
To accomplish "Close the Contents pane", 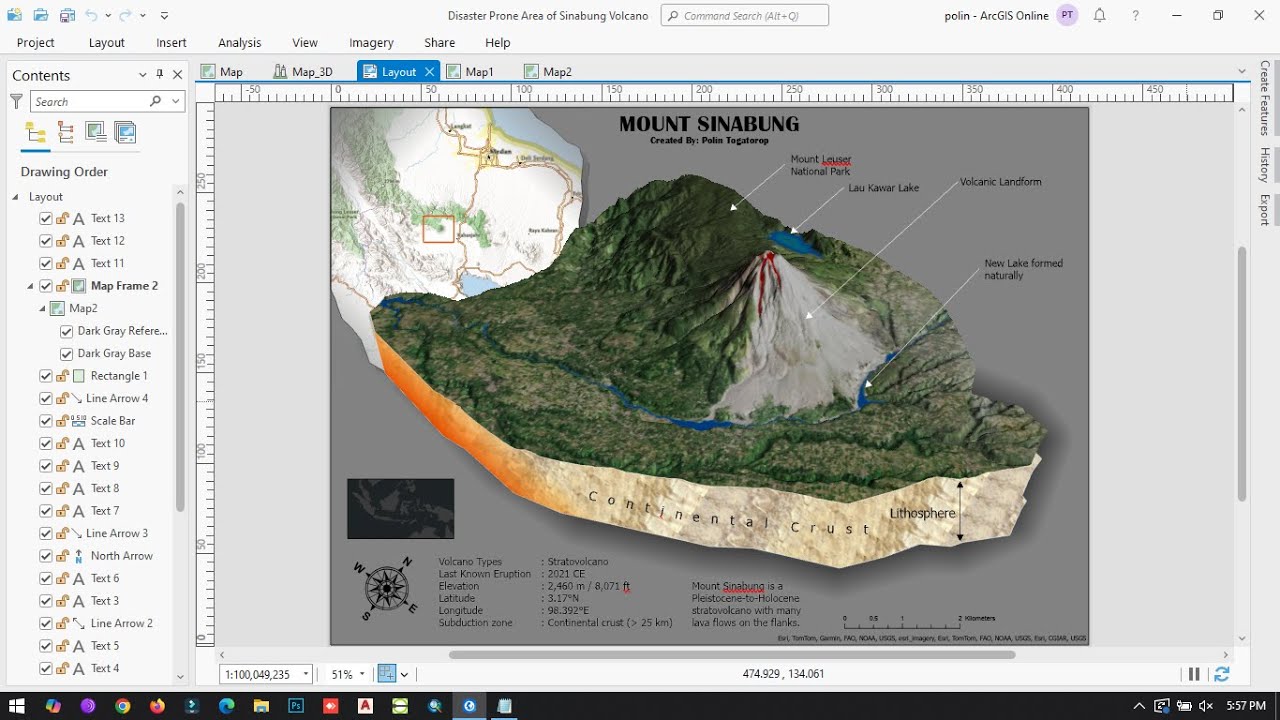I will tap(178, 75).
